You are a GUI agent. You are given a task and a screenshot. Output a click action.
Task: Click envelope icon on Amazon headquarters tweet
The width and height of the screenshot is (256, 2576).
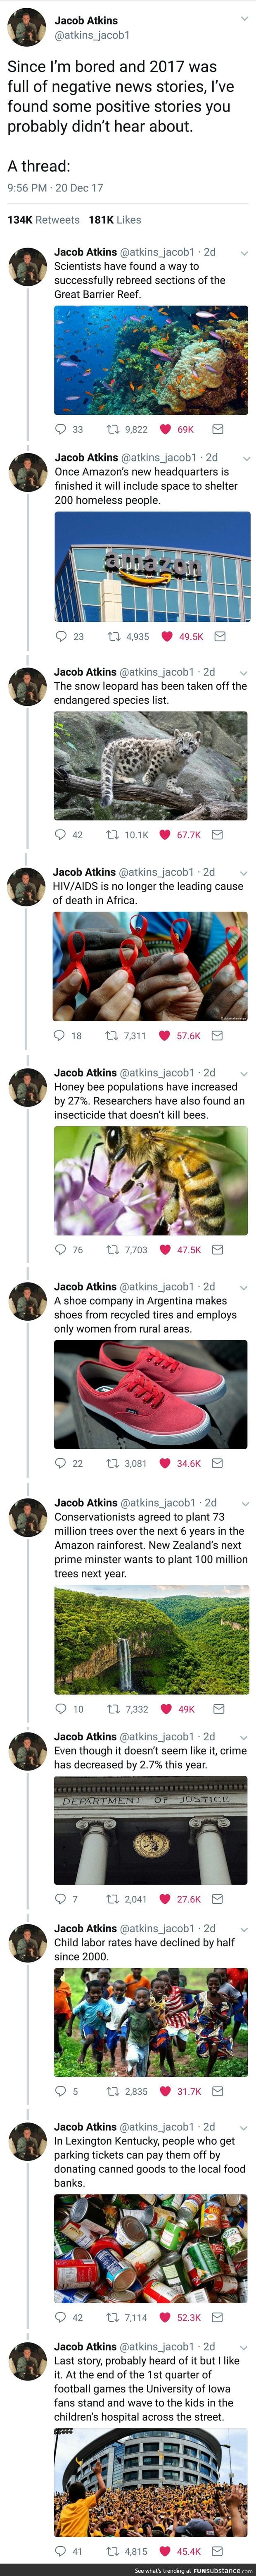(x=220, y=636)
